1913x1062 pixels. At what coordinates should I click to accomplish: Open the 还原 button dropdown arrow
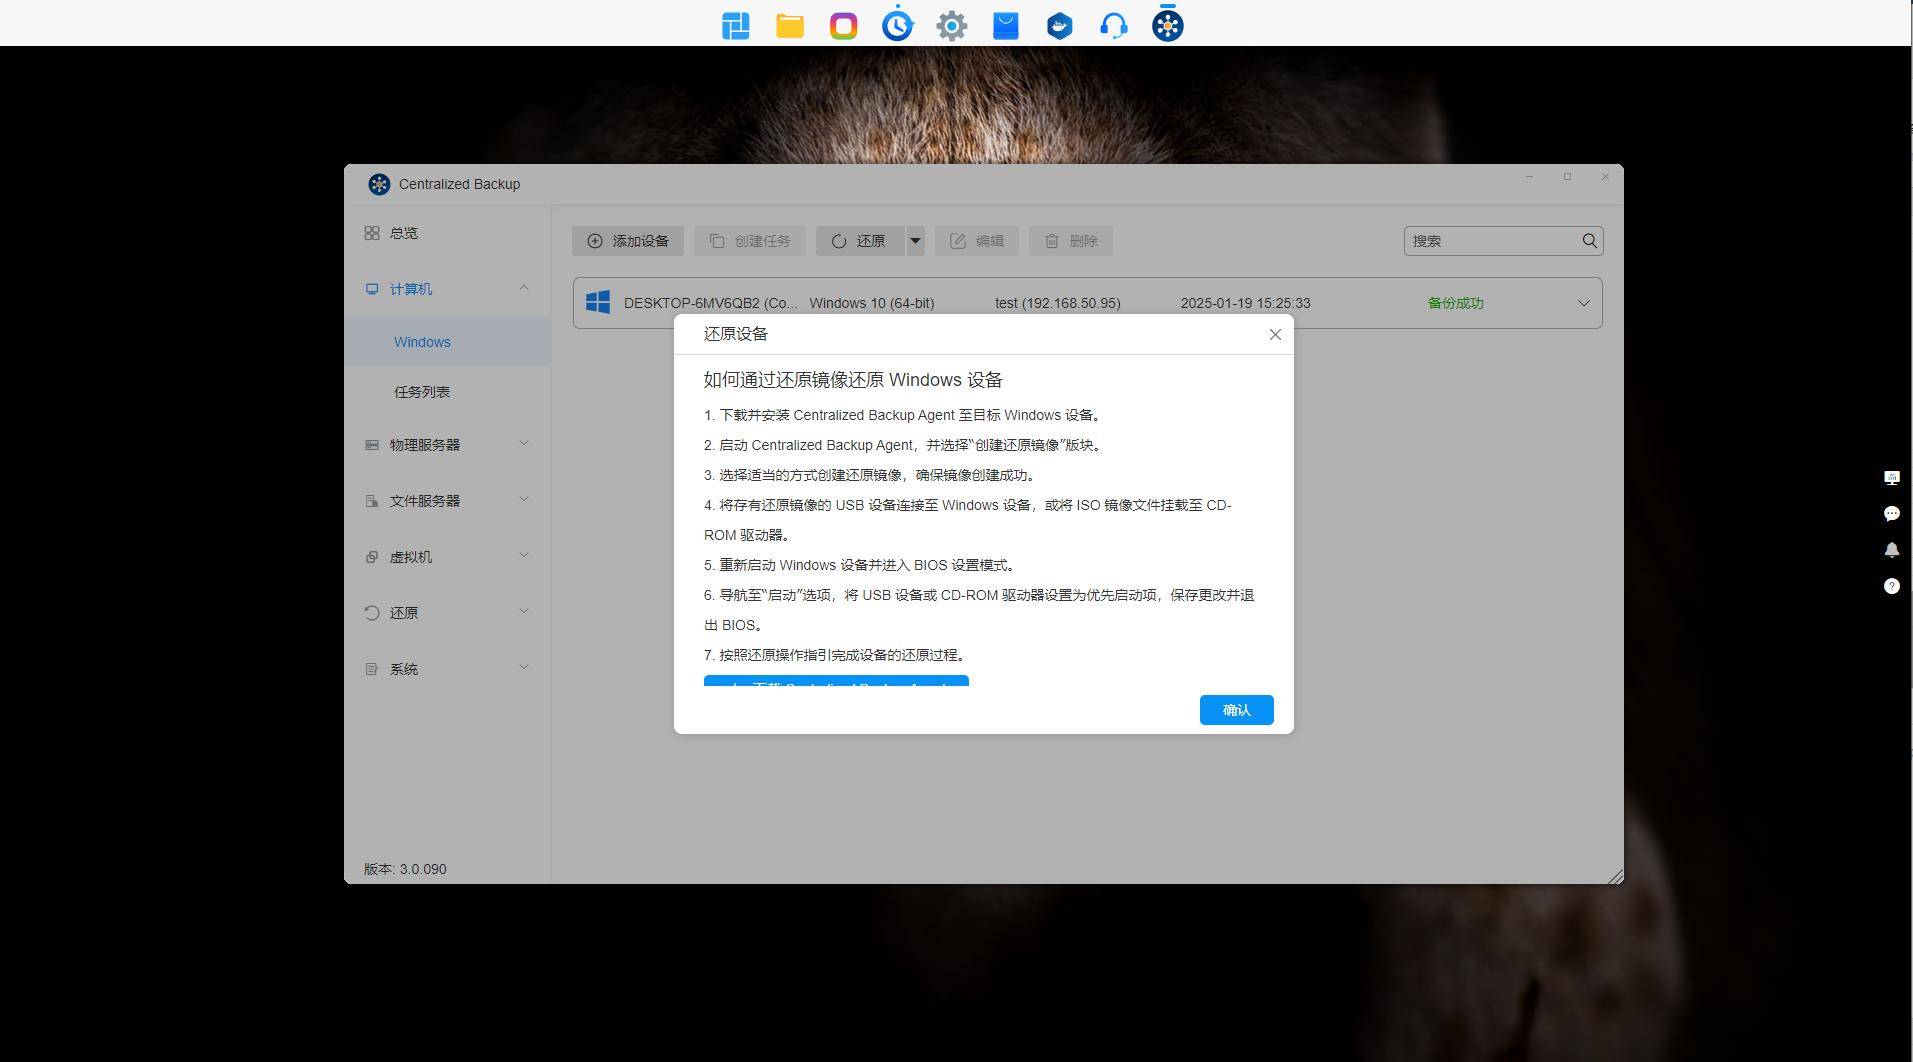click(914, 241)
